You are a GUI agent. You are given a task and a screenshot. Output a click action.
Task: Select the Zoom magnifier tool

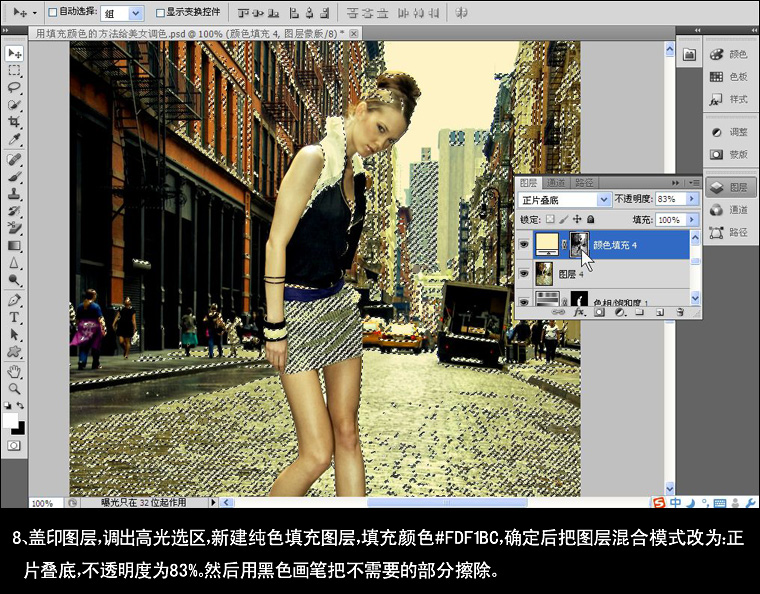[14, 389]
